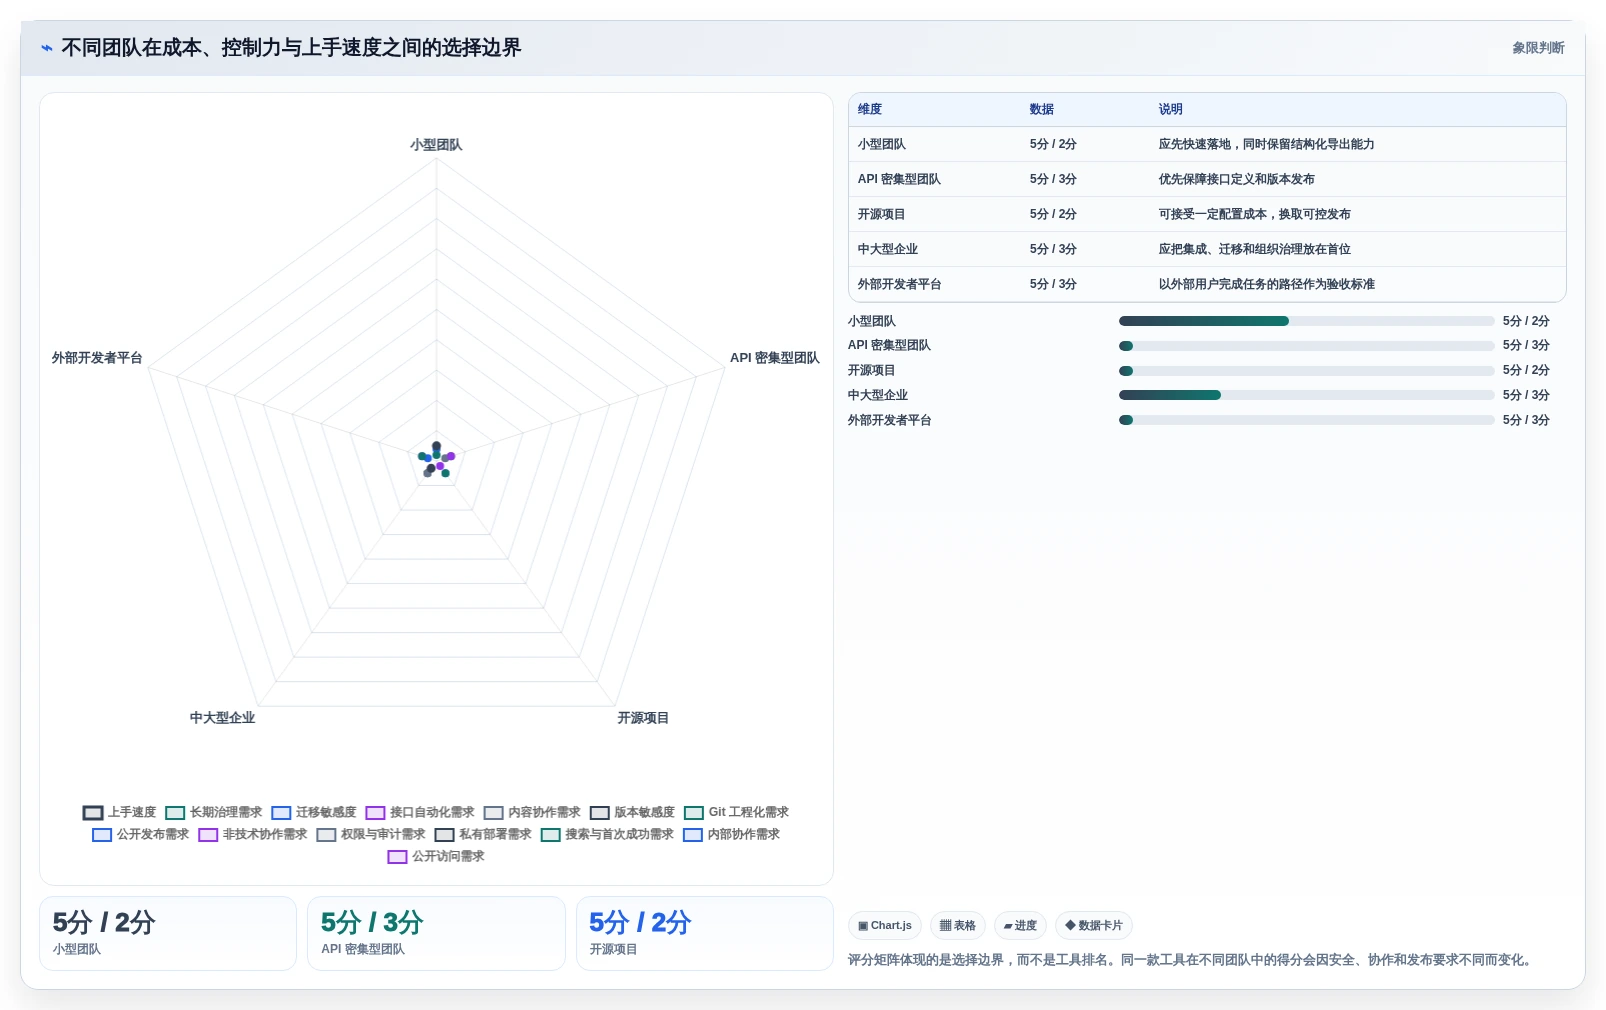
Task: Click the API 密集型团队 progress bar
Action: (1306, 346)
